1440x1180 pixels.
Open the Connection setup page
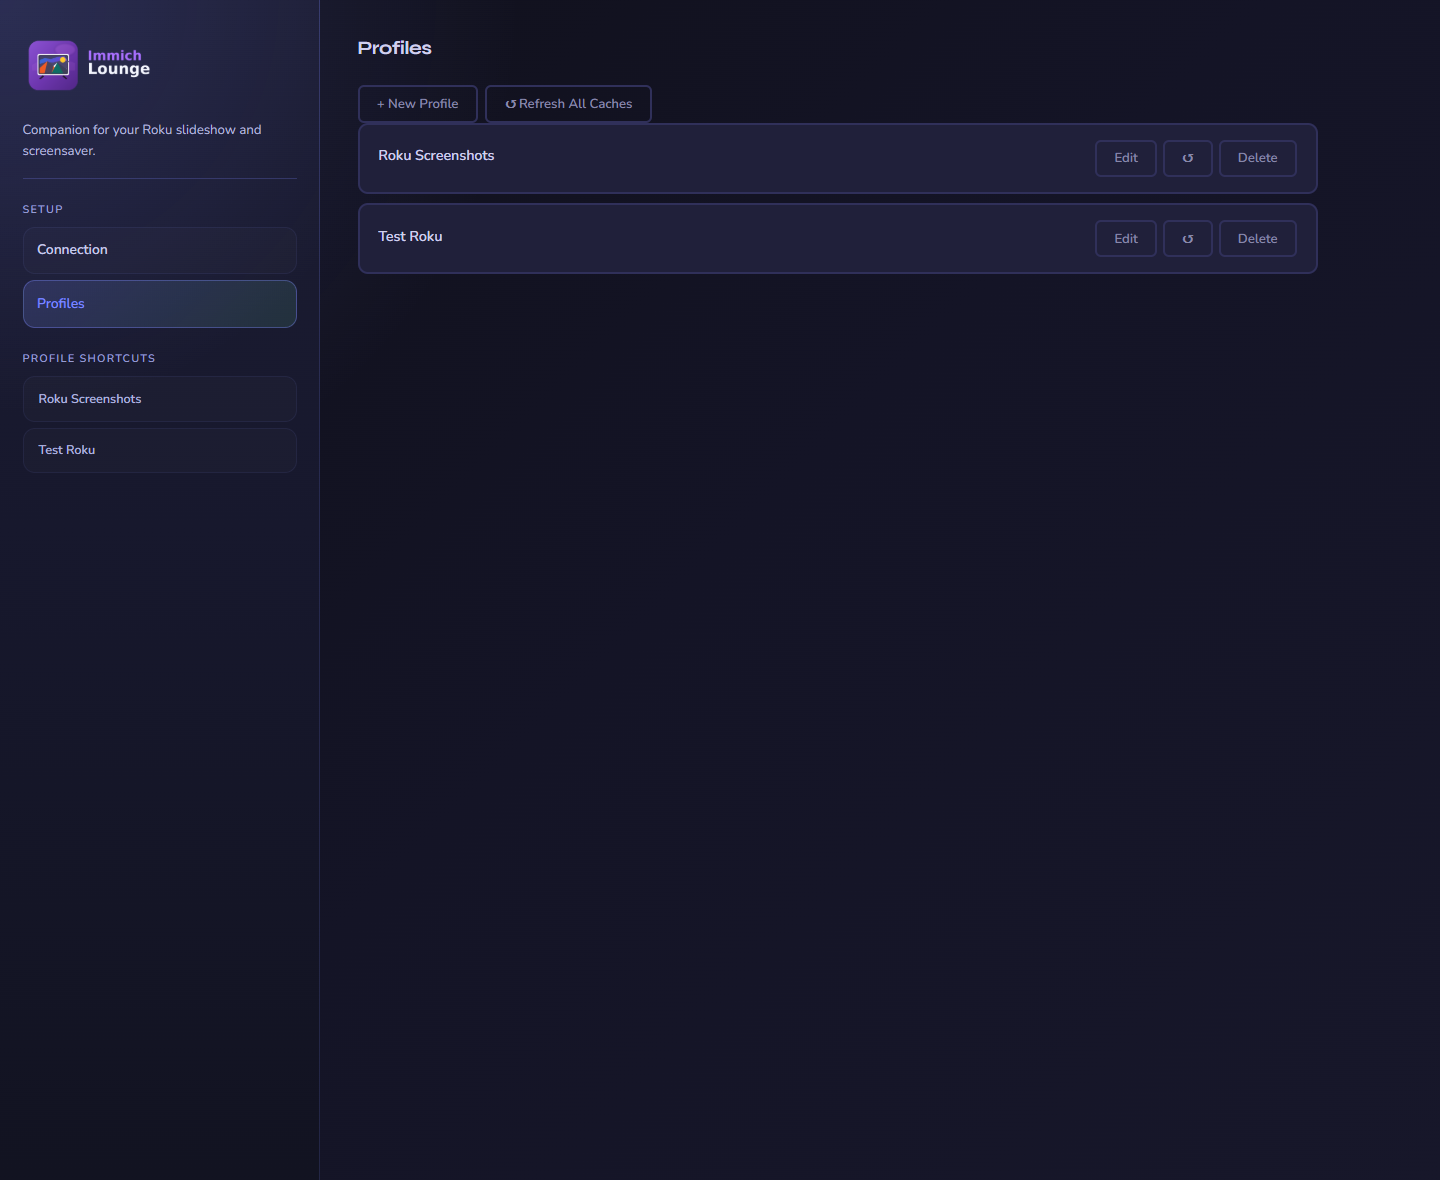(159, 250)
